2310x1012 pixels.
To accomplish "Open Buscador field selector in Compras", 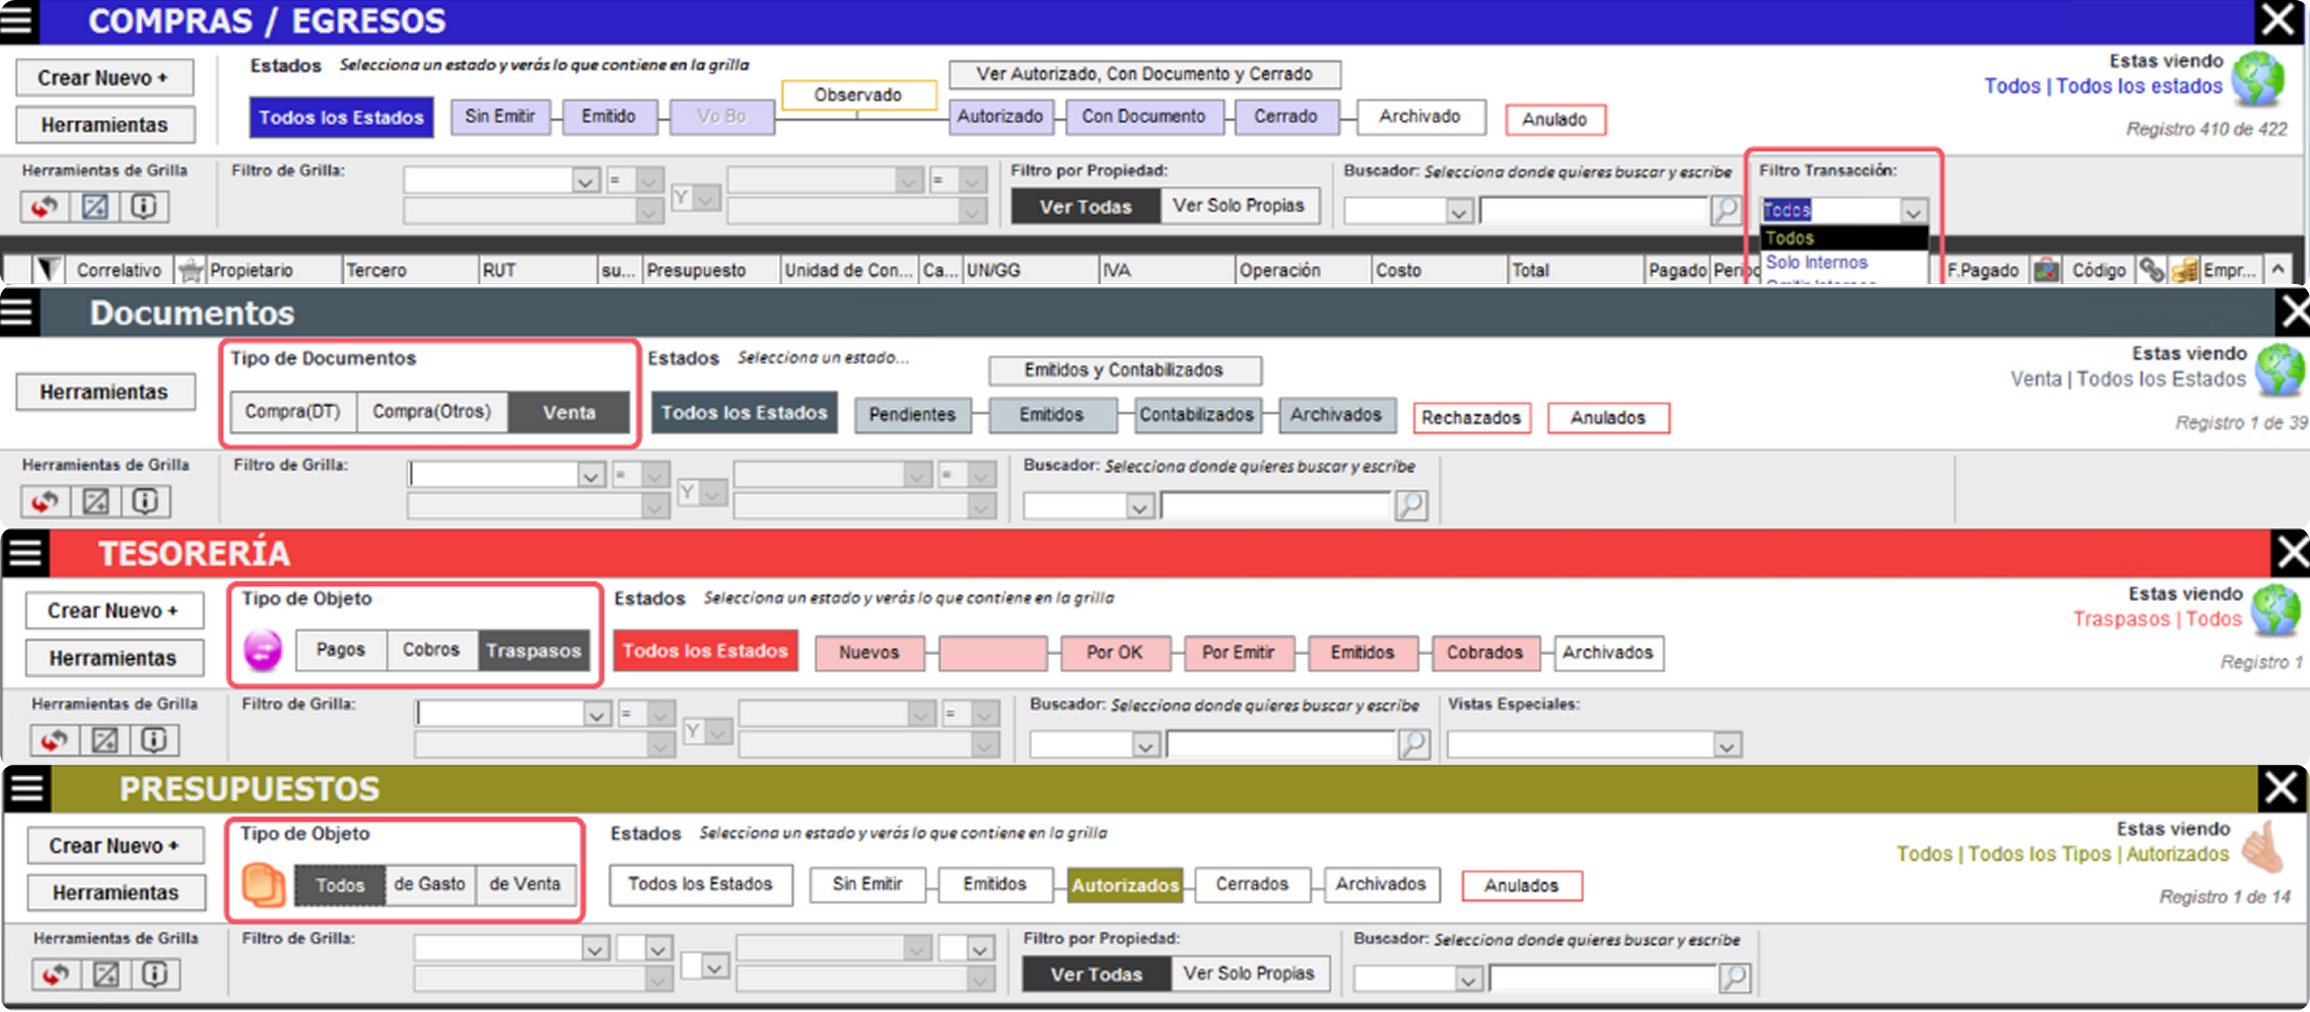I will click(1458, 212).
